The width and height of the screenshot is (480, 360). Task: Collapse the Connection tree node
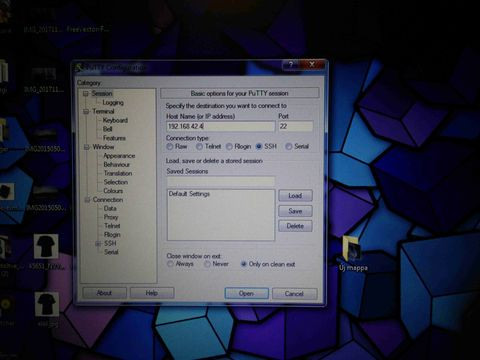pyautogui.click(x=87, y=200)
